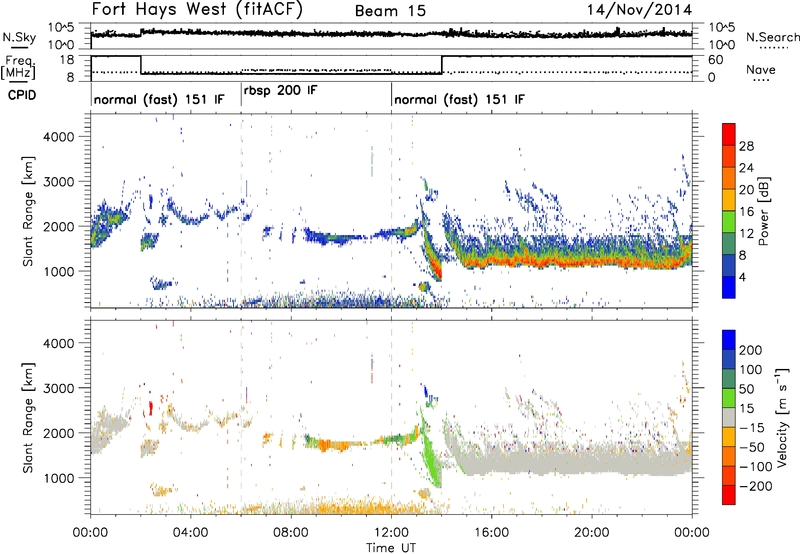This screenshot has height=554, width=800.
Task: Click the '16' power colorbar label
Action: (x=746, y=212)
